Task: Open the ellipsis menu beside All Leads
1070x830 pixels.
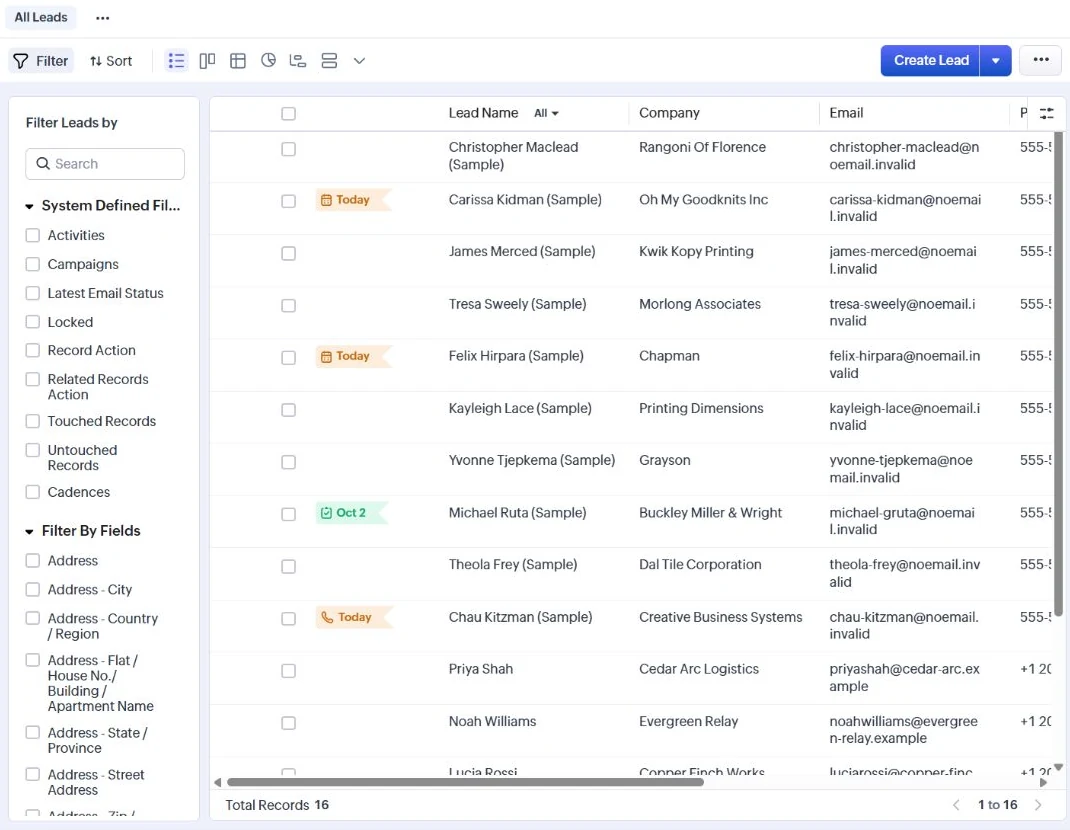Action: coord(102,18)
